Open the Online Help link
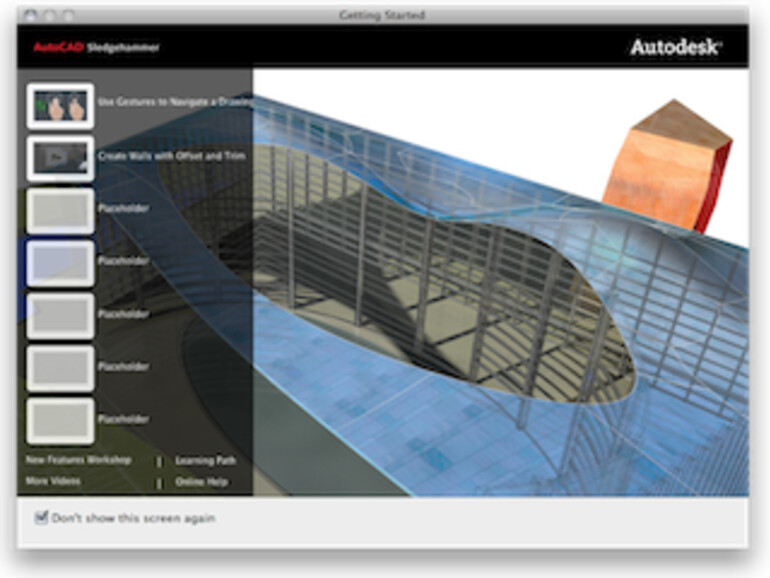This screenshot has height=578, width=770. pyautogui.click(x=201, y=482)
